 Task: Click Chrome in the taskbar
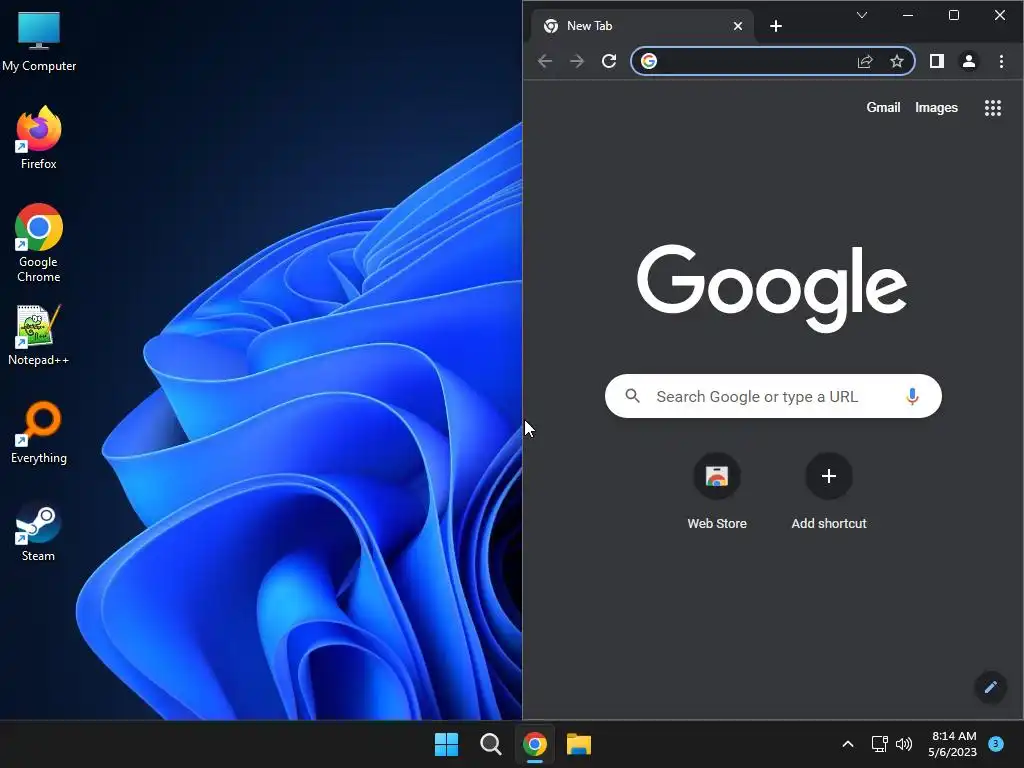[x=535, y=744]
